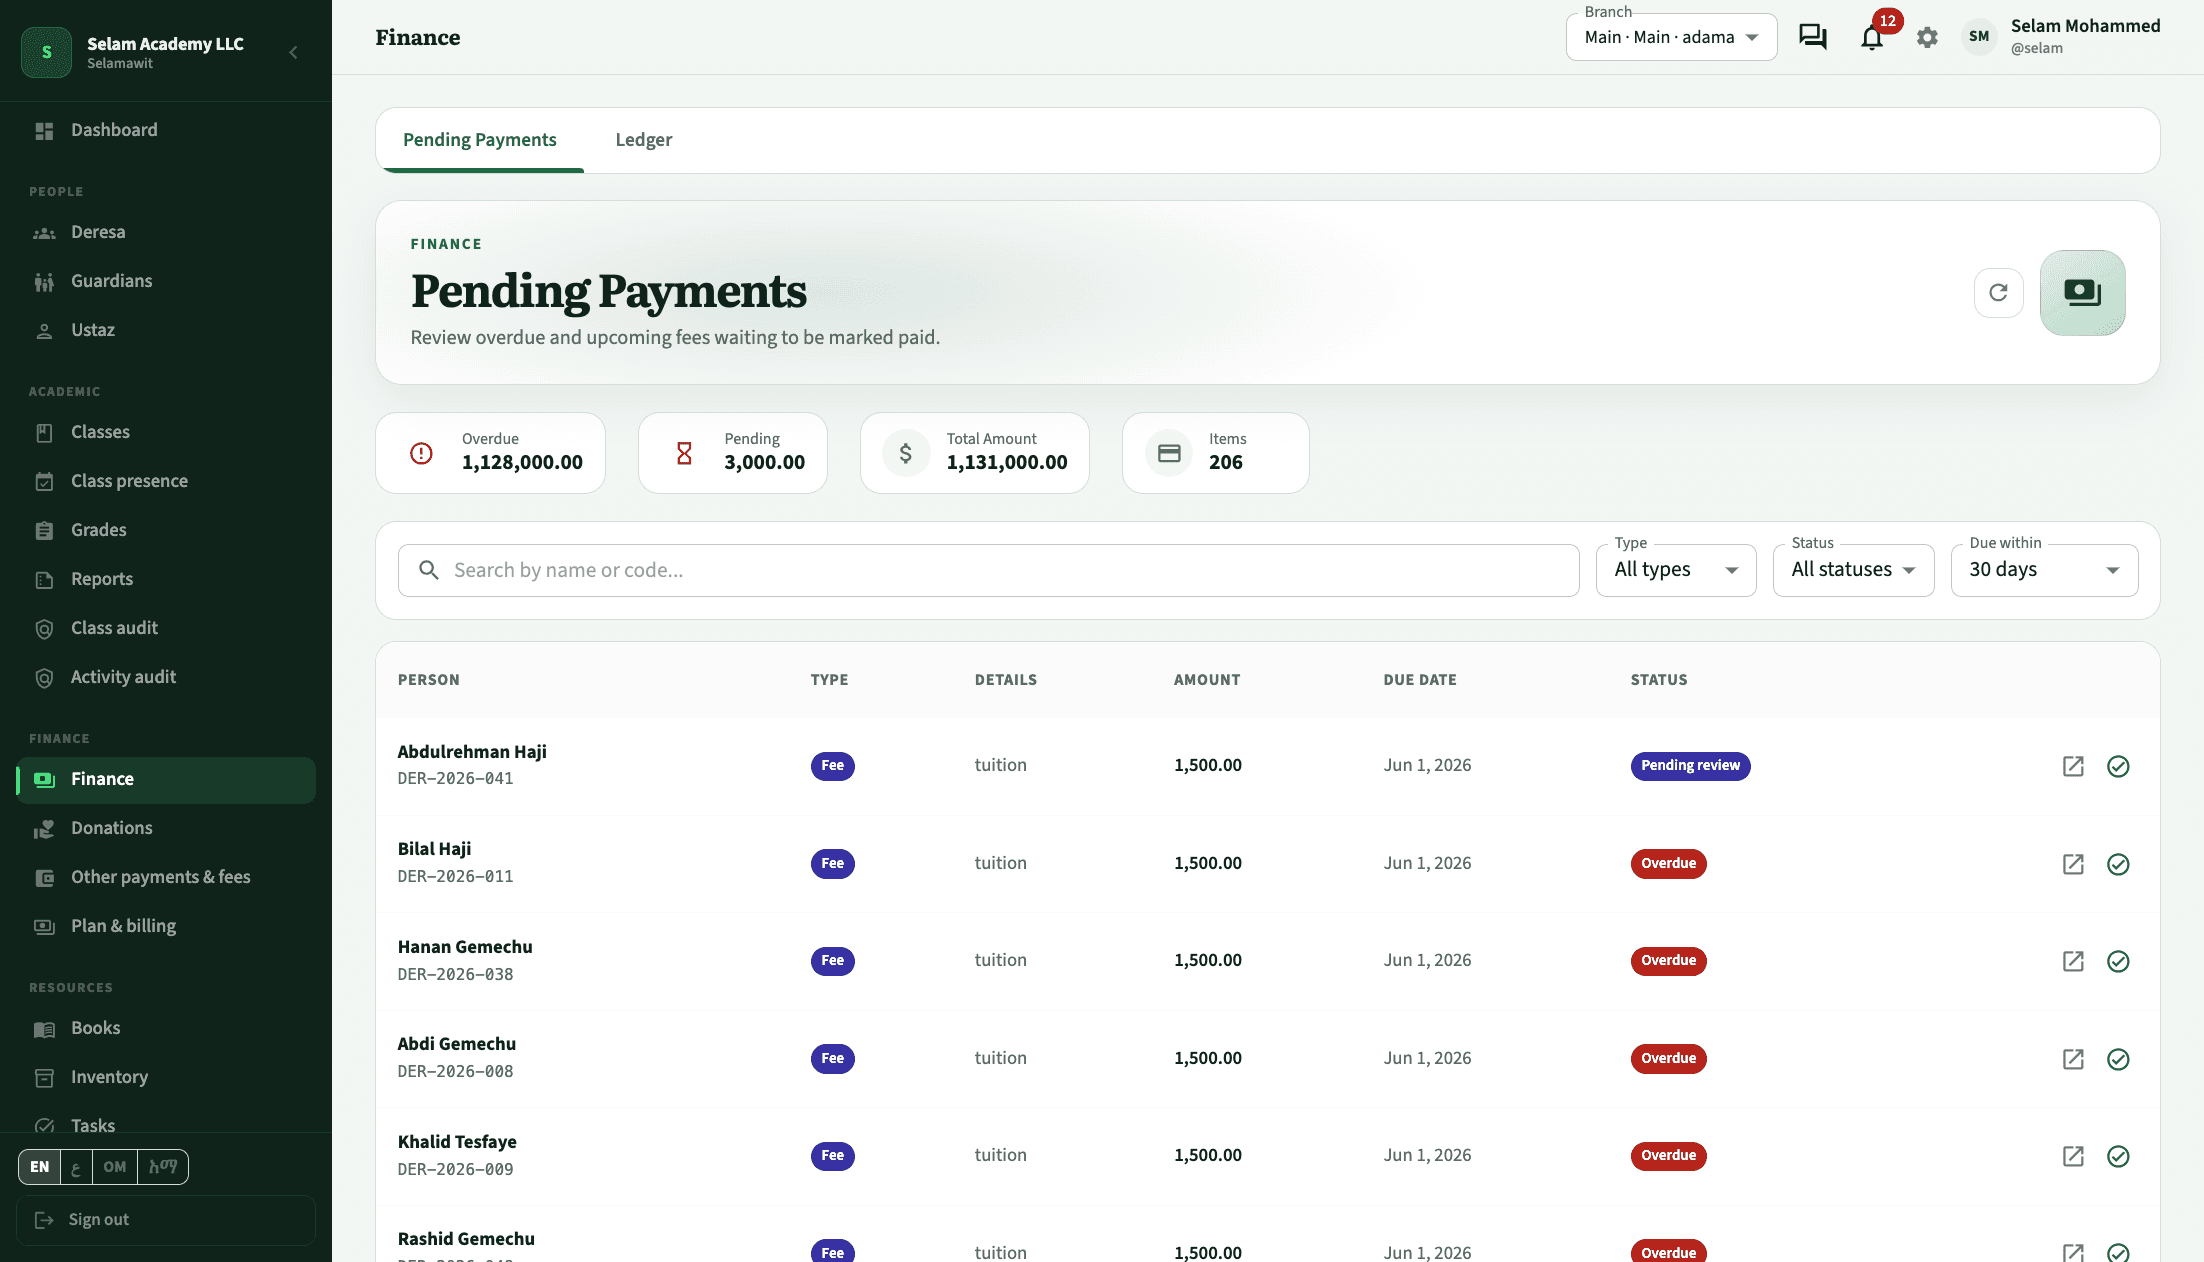
Task: Click the Pending review status badge
Action: point(1690,766)
